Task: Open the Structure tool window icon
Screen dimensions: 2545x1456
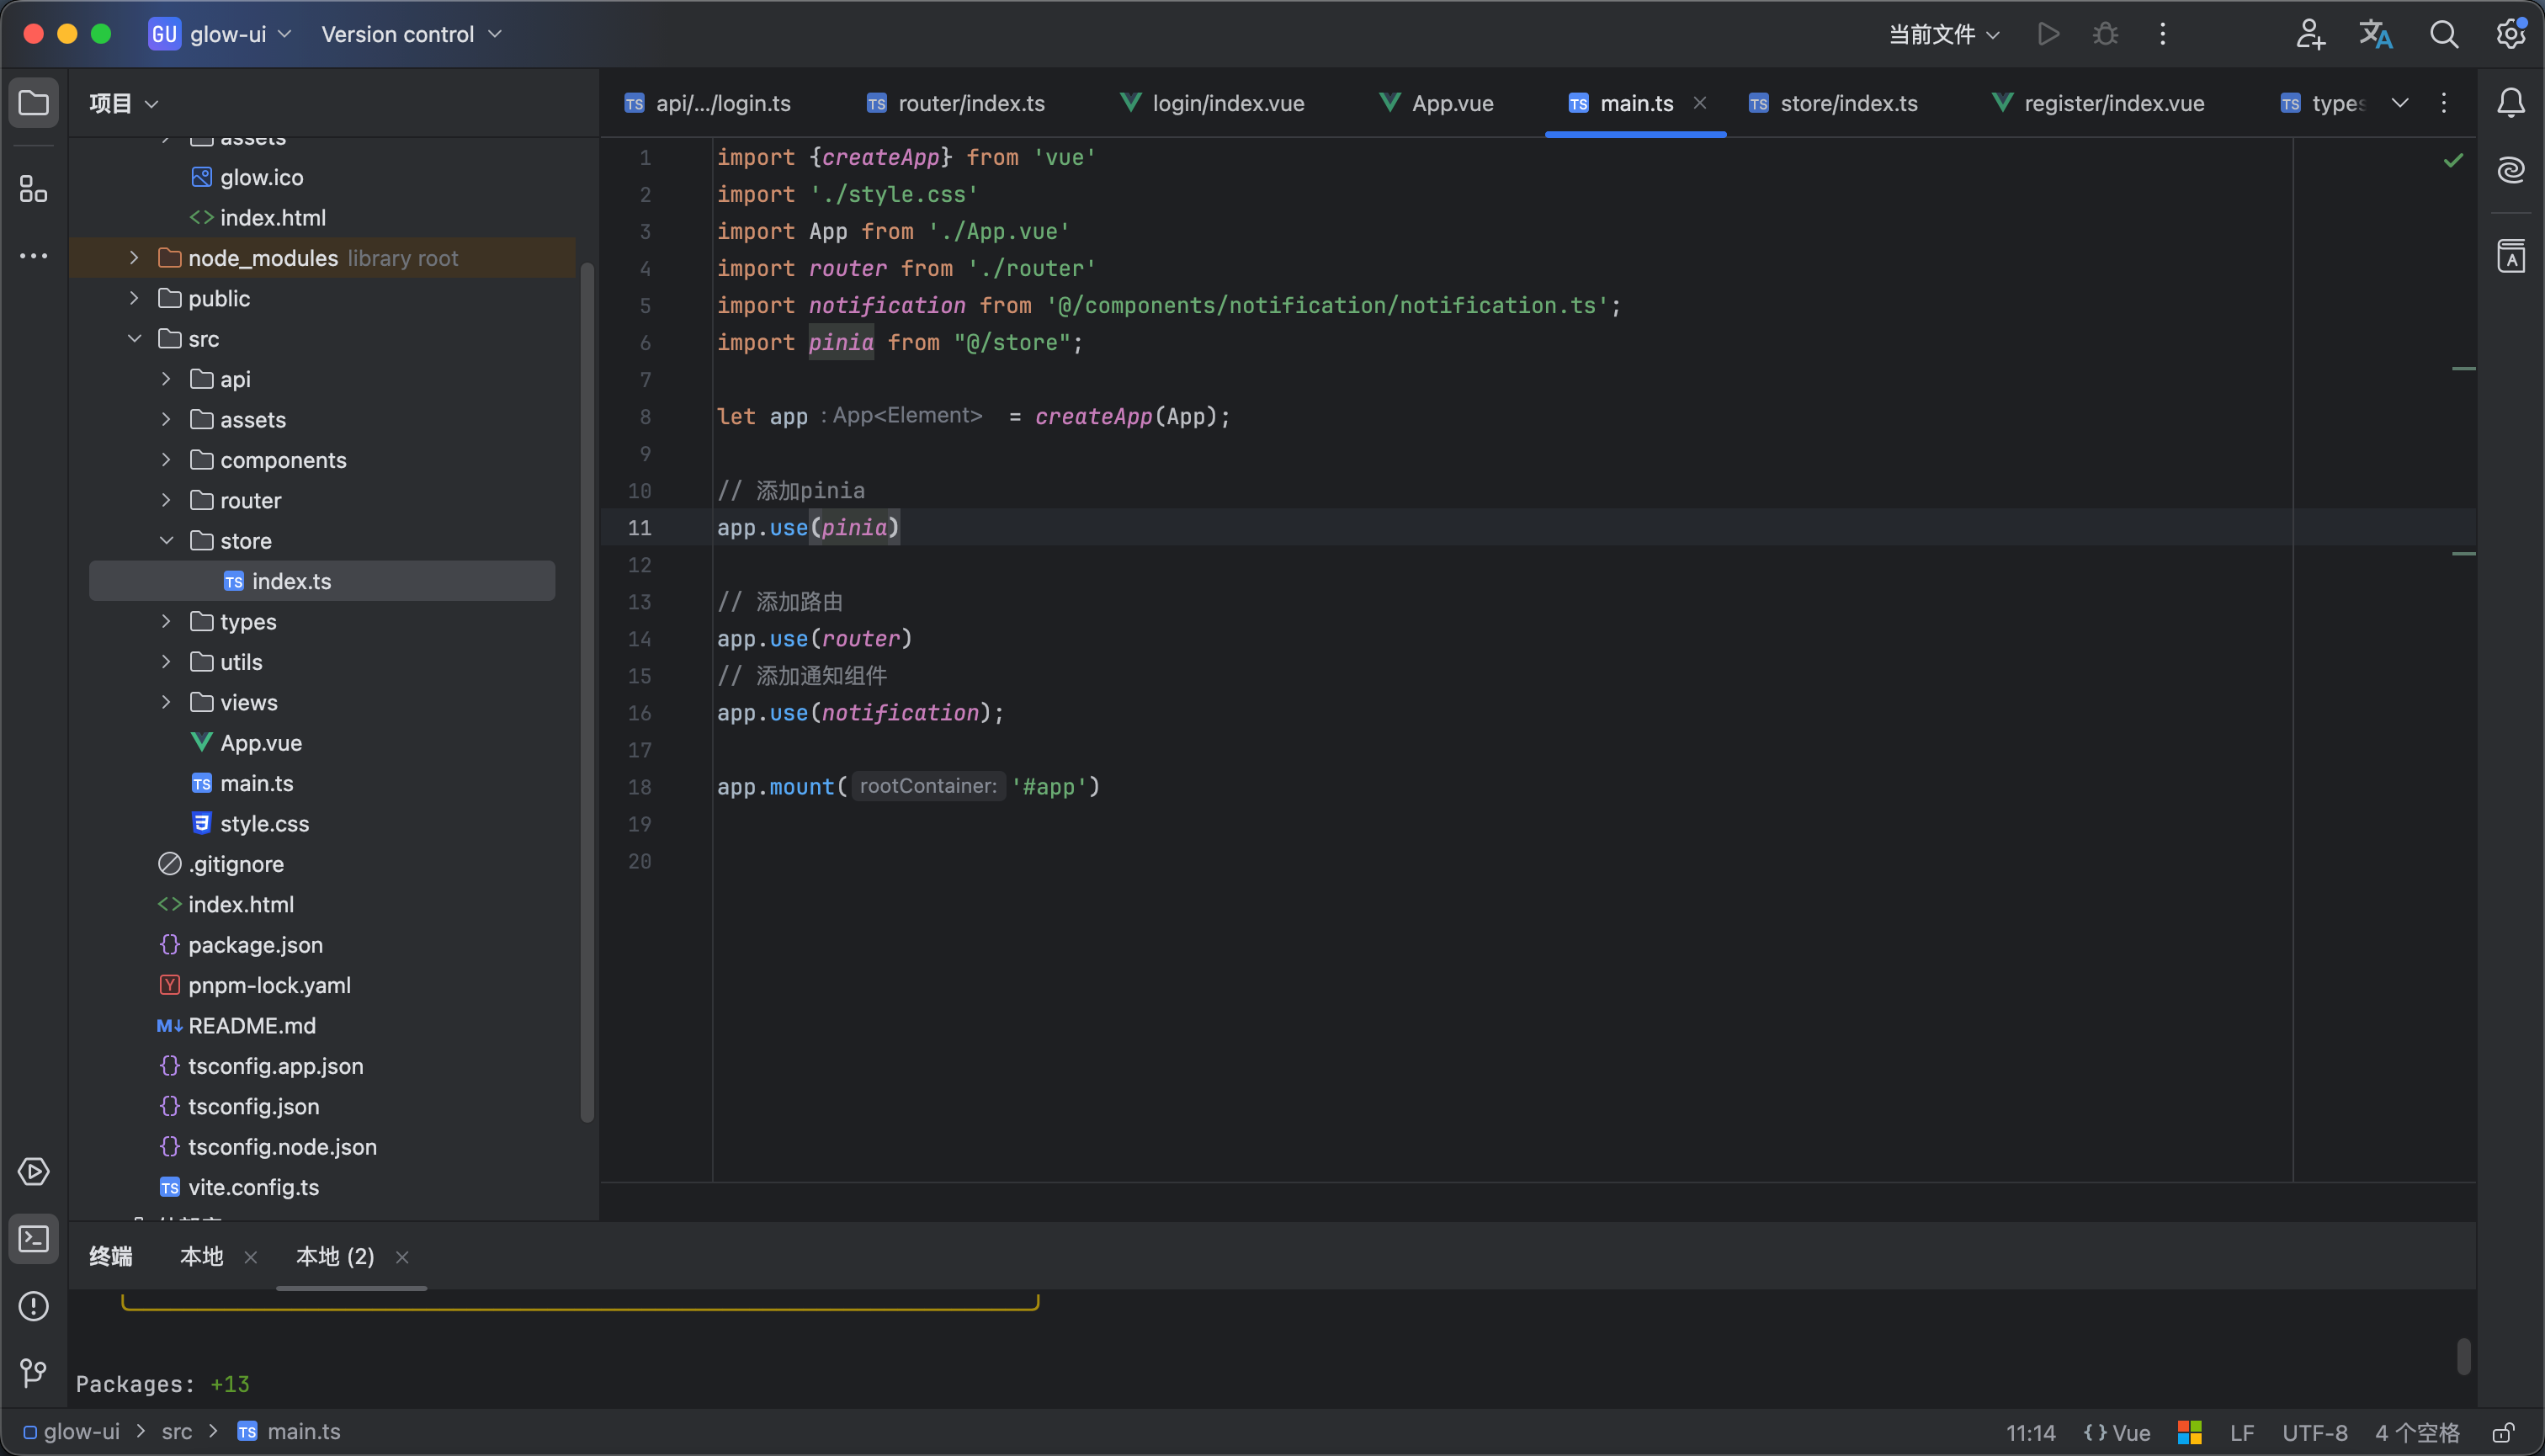Action: coord(33,188)
